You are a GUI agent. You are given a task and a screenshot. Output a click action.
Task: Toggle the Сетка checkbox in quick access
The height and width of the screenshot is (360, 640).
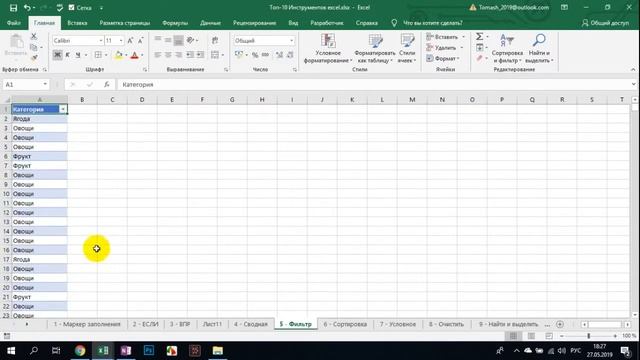tap(72, 8)
